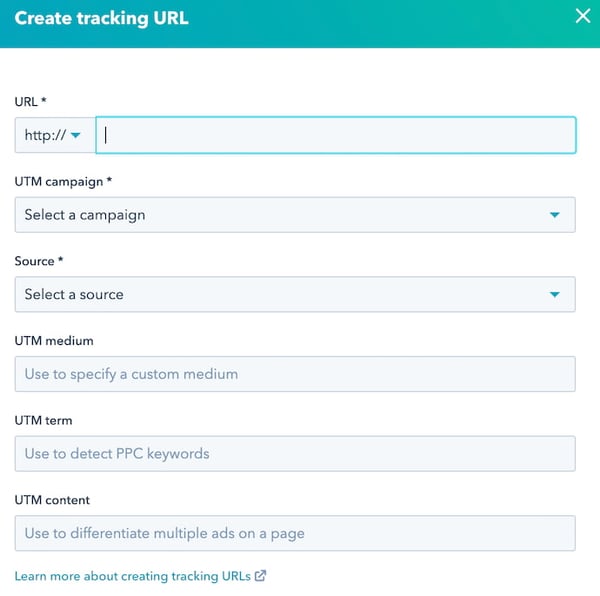Focus the URL text input field
Viewport: 600px width, 596px height.
pyautogui.click(x=336, y=135)
